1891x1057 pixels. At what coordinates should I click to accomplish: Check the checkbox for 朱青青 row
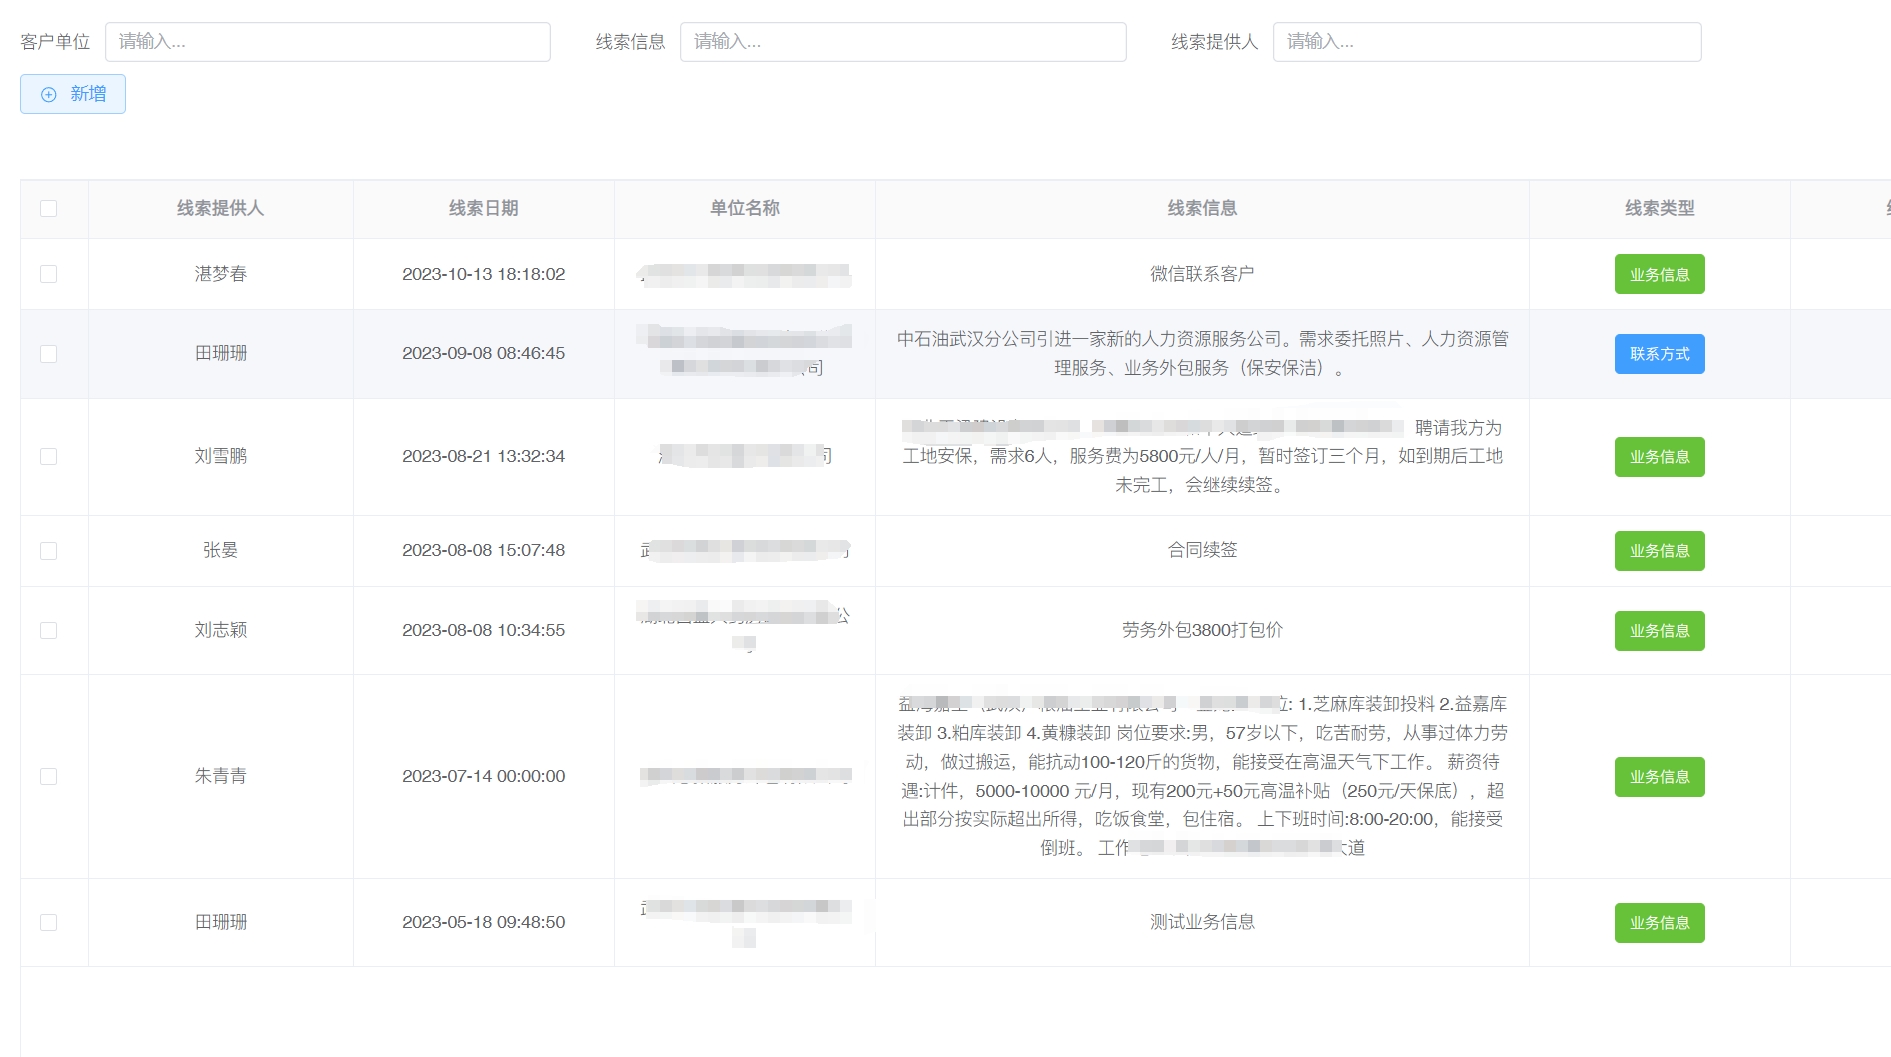48,777
